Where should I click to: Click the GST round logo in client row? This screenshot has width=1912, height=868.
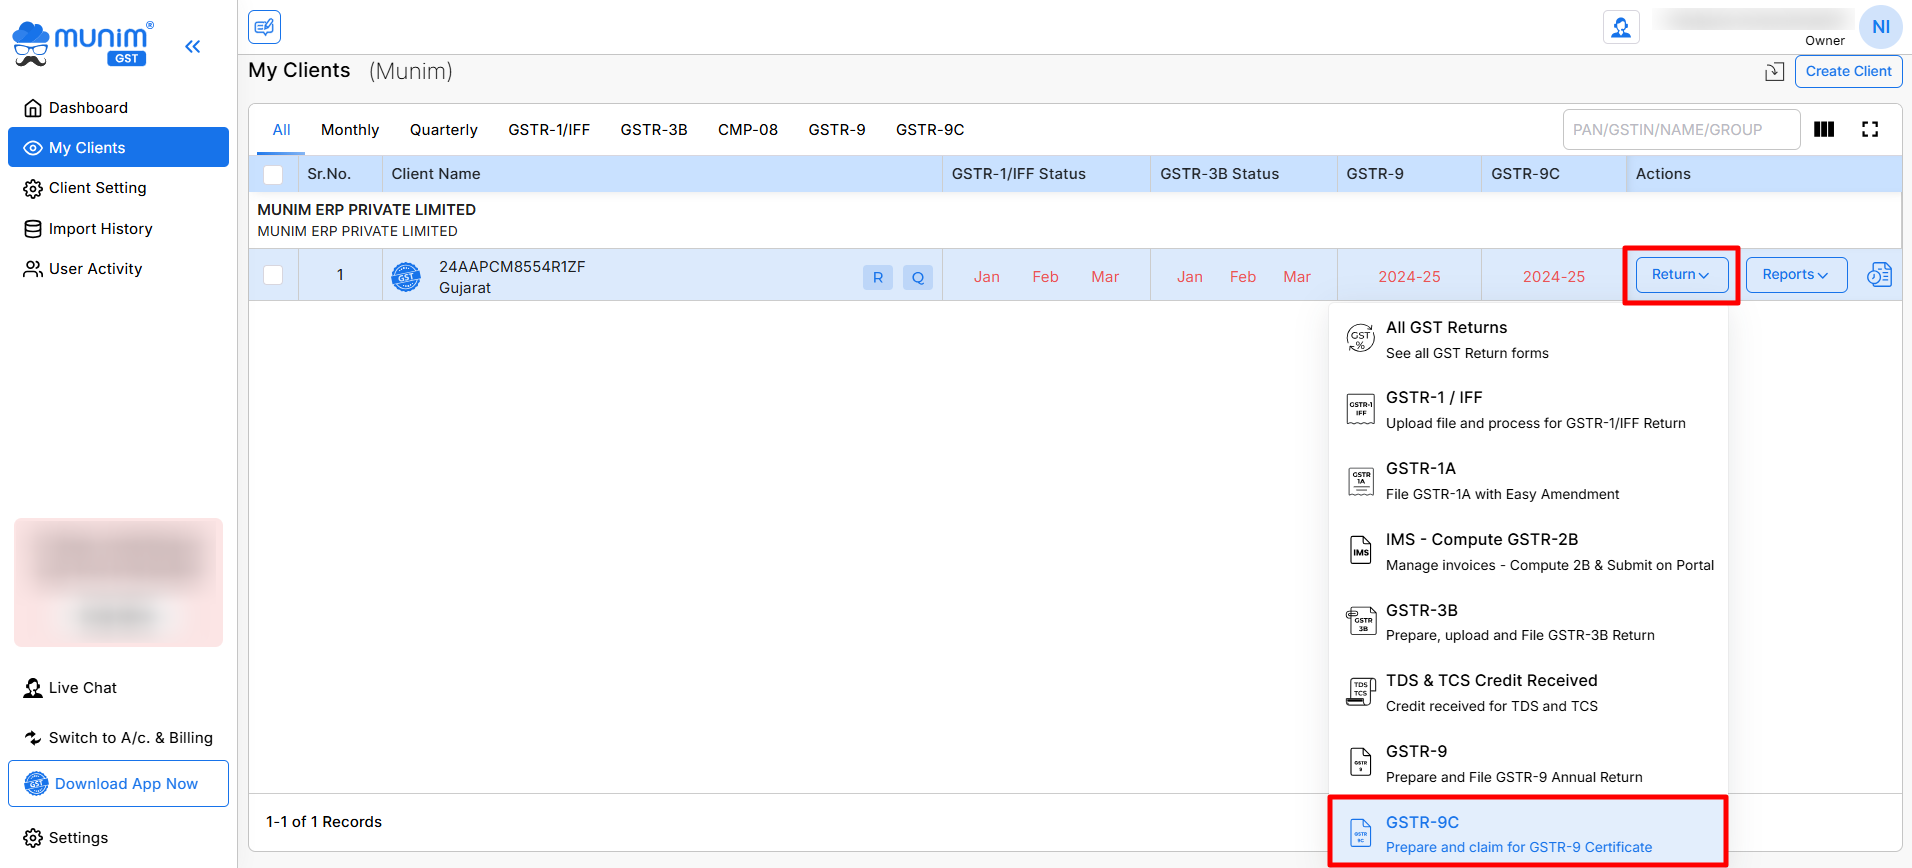click(406, 277)
